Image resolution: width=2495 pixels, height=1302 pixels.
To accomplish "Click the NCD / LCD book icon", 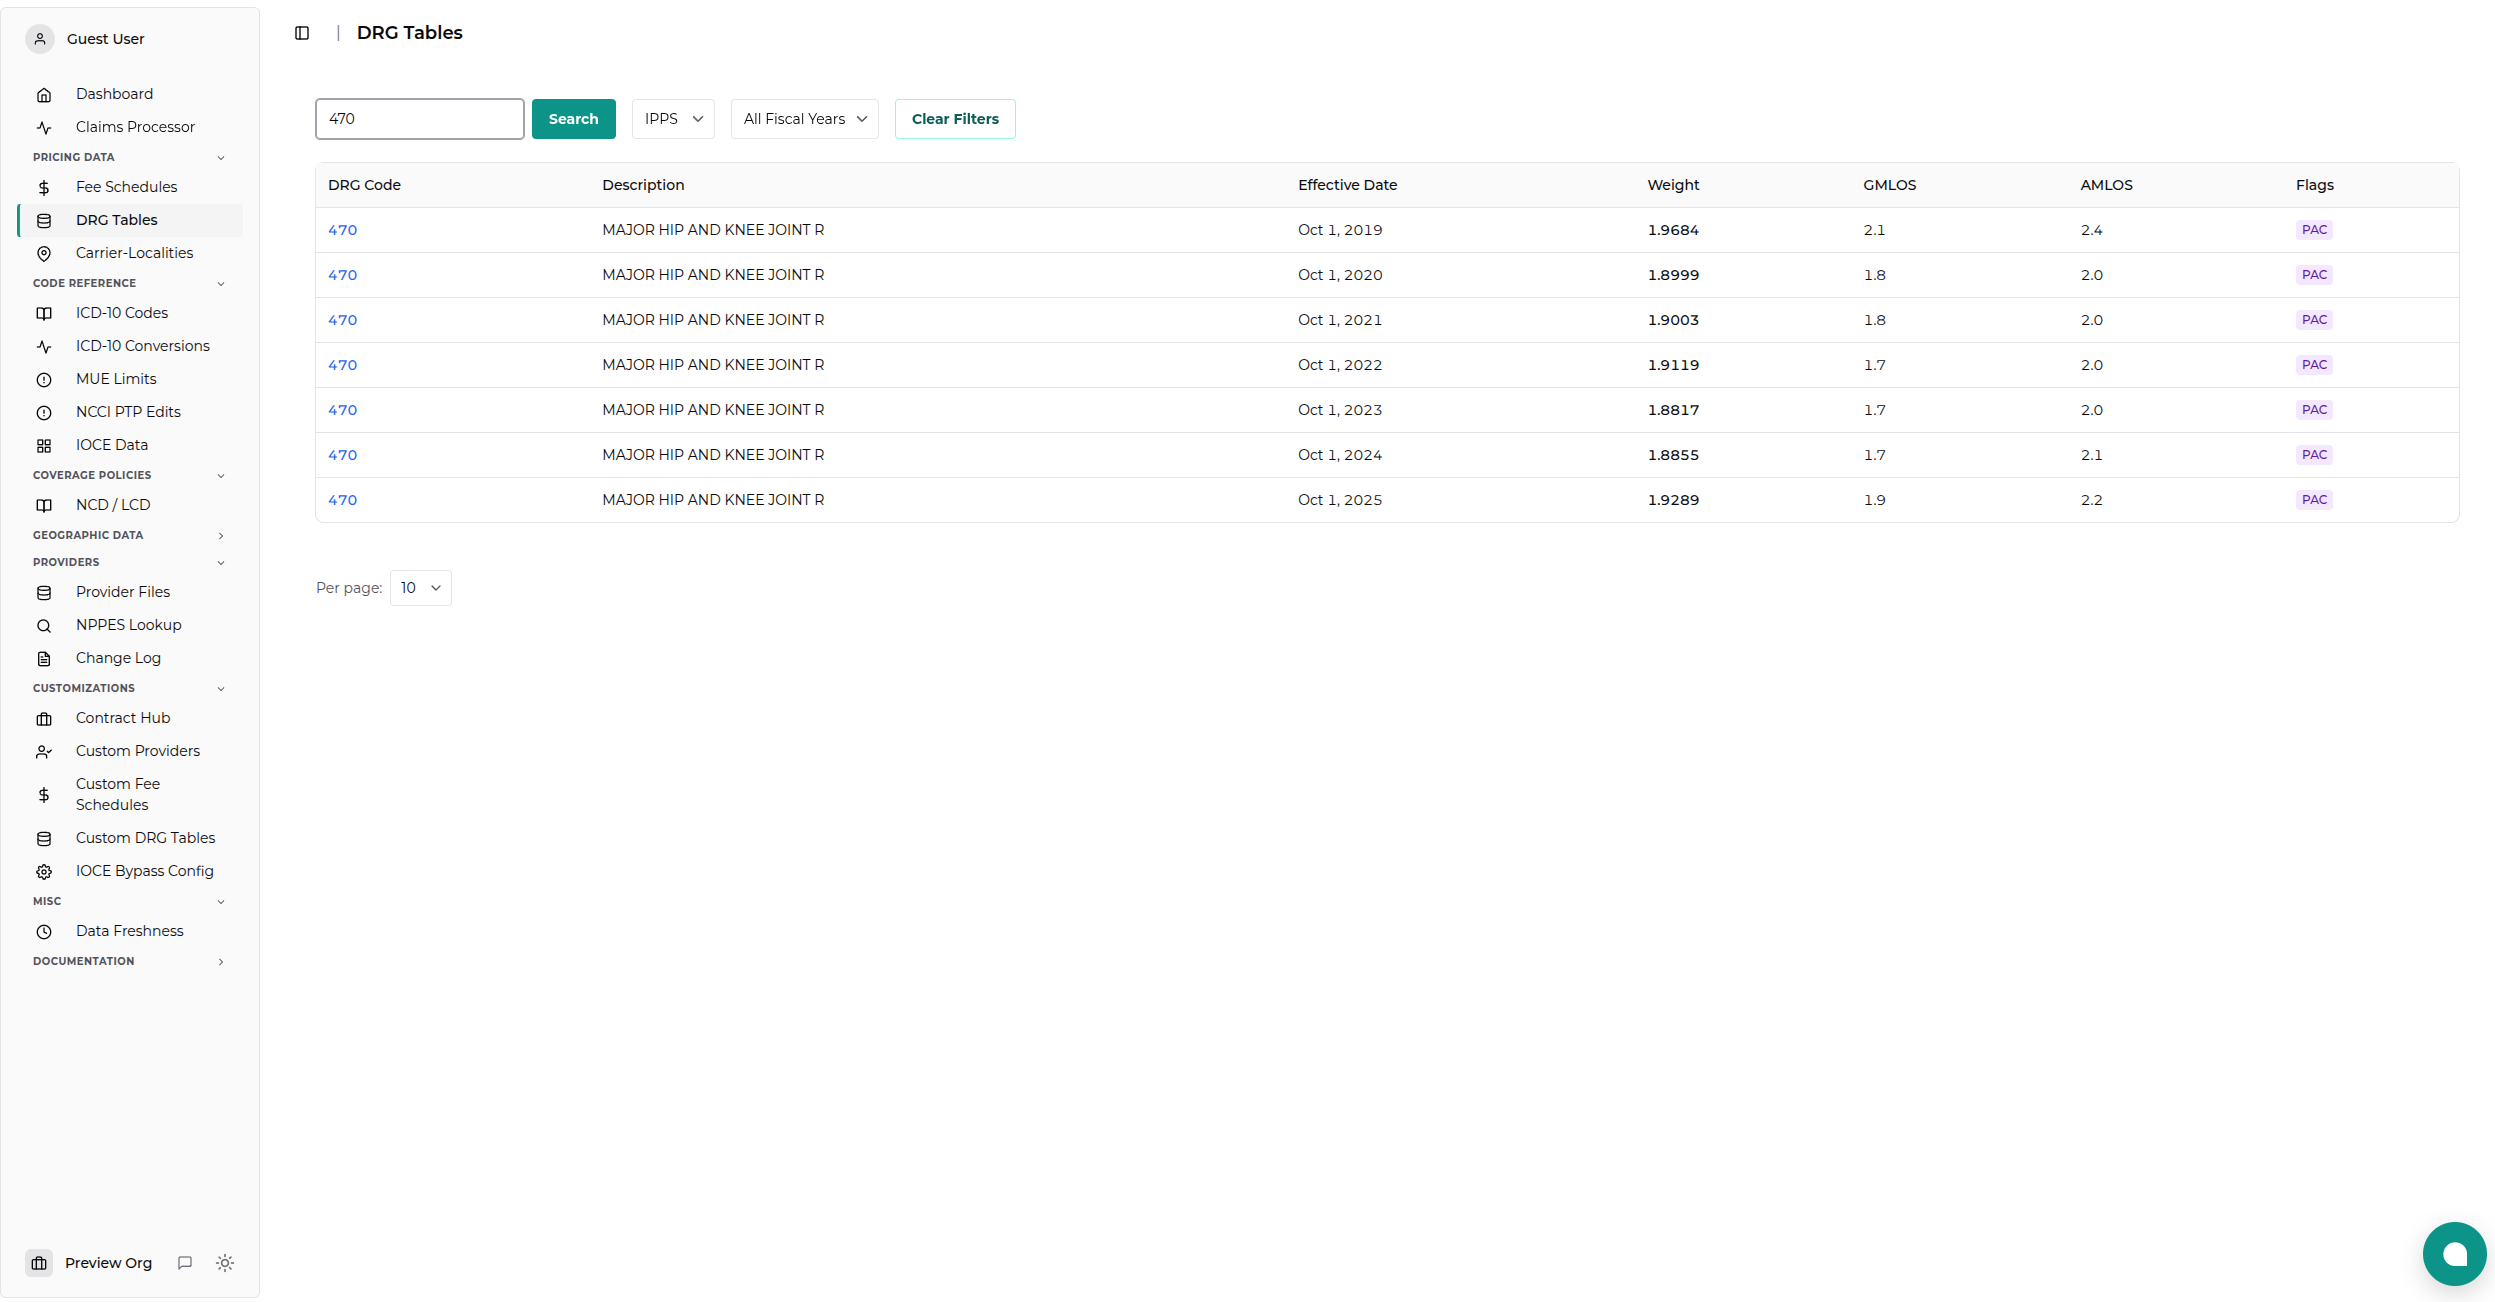I will (44, 506).
